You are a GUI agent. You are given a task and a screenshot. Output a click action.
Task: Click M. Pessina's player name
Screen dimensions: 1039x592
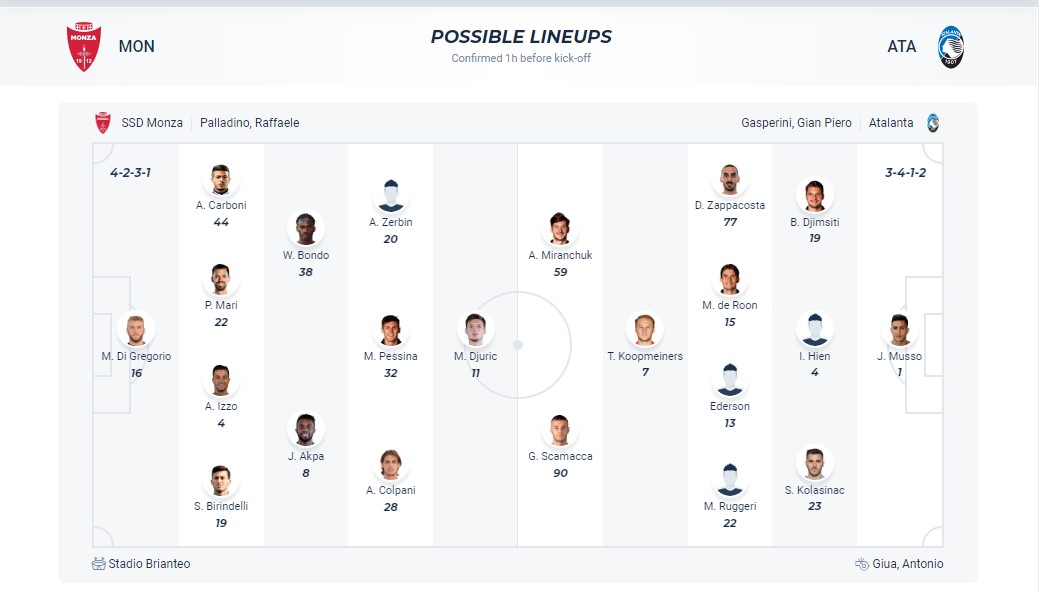point(391,356)
